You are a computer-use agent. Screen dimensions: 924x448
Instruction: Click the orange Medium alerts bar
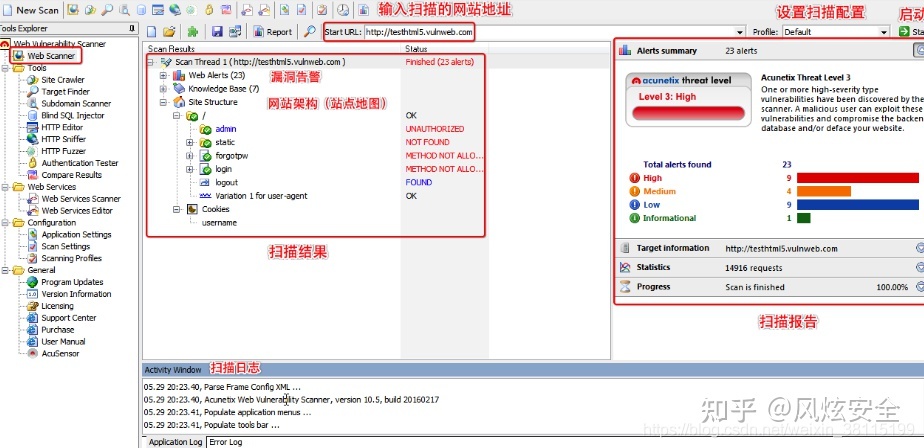point(824,192)
